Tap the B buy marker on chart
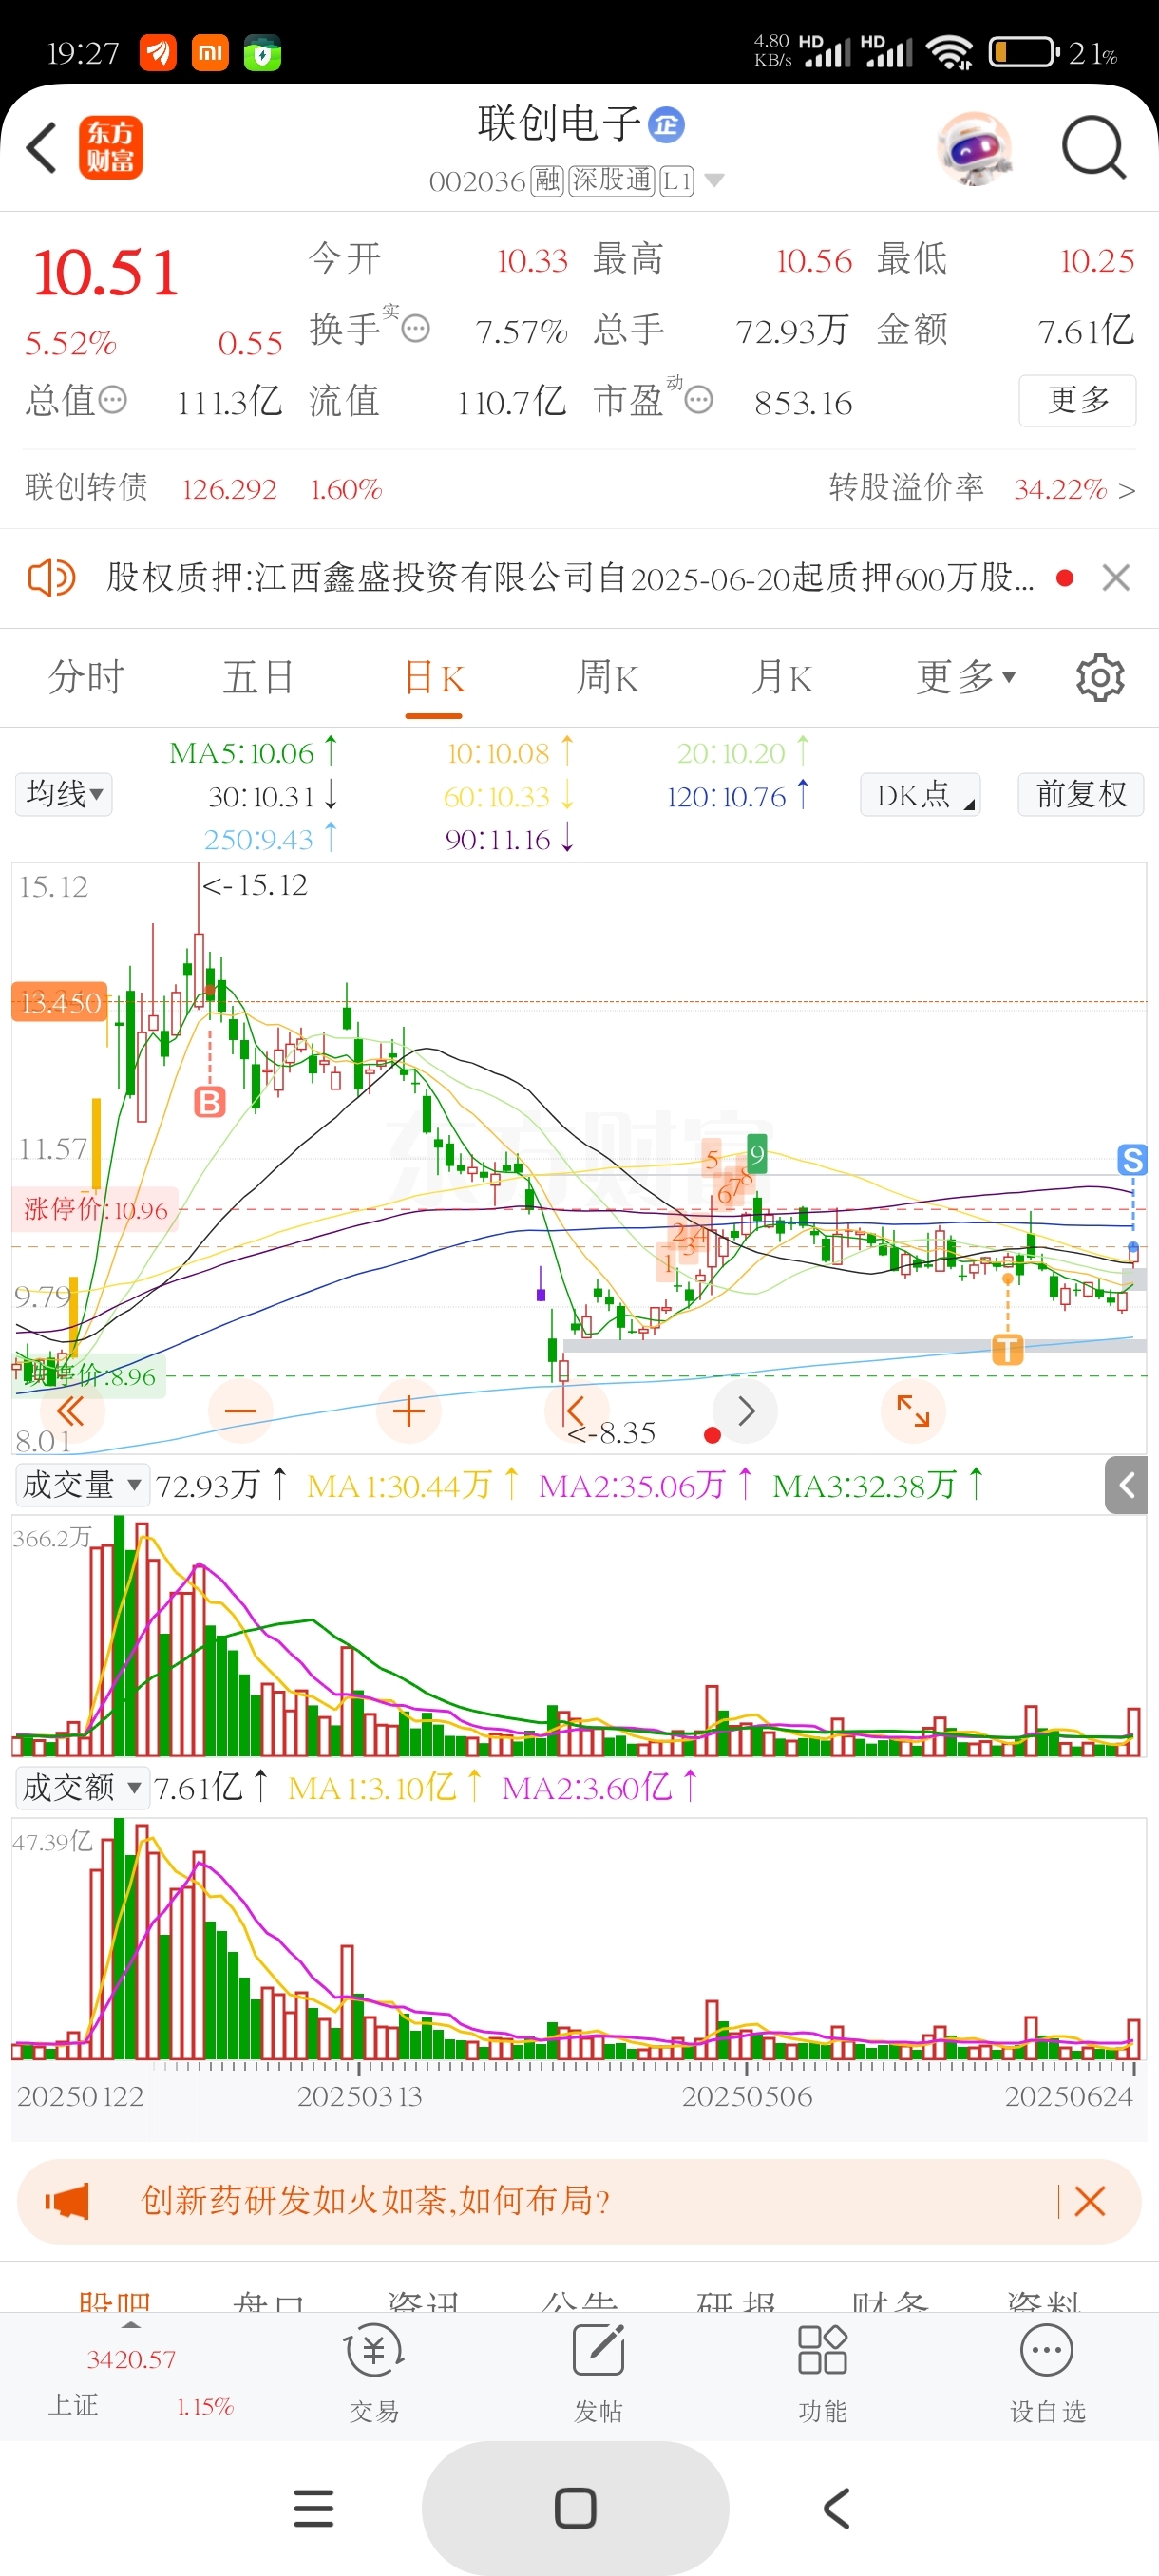Image resolution: width=1159 pixels, height=2576 pixels. click(x=209, y=1102)
